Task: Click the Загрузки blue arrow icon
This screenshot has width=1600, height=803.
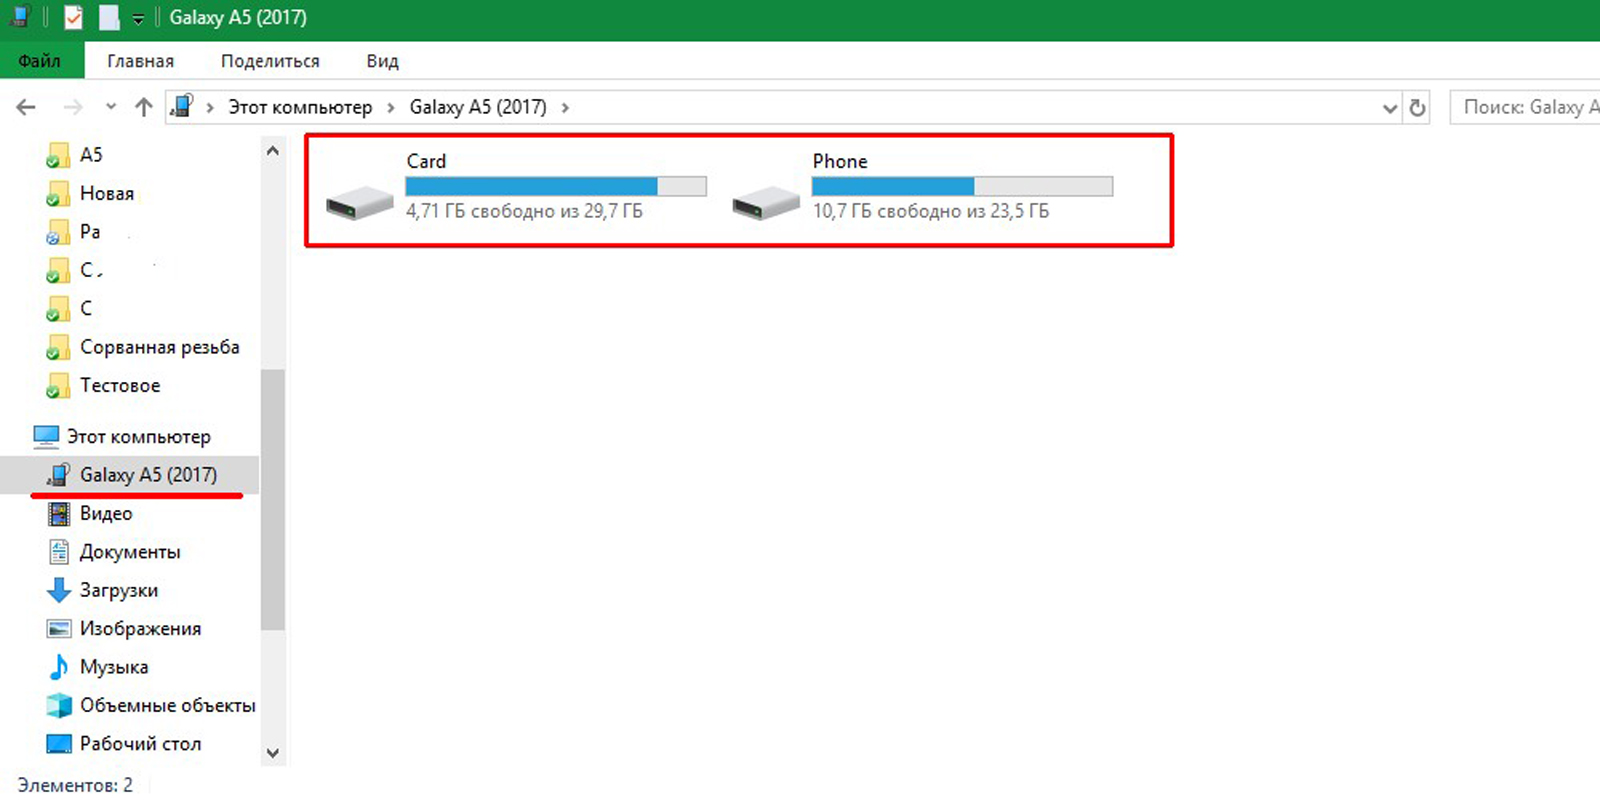Action: (60, 590)
